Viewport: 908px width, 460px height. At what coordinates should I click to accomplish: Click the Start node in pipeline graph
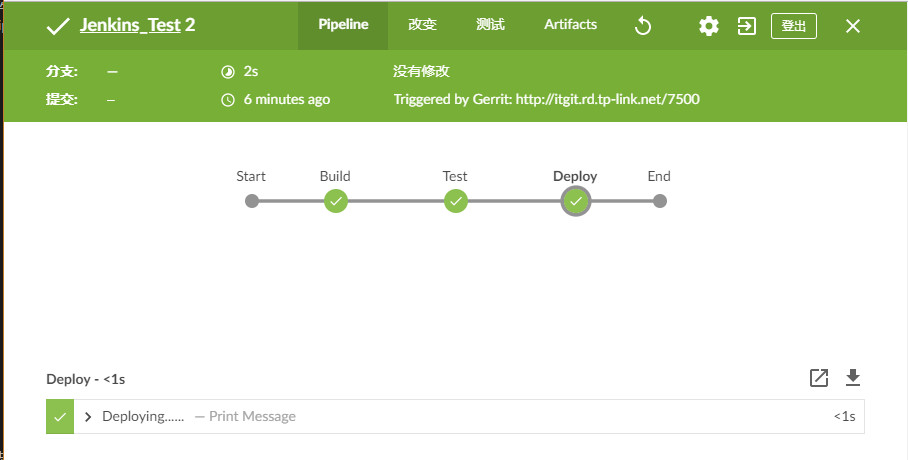[252, 201]
